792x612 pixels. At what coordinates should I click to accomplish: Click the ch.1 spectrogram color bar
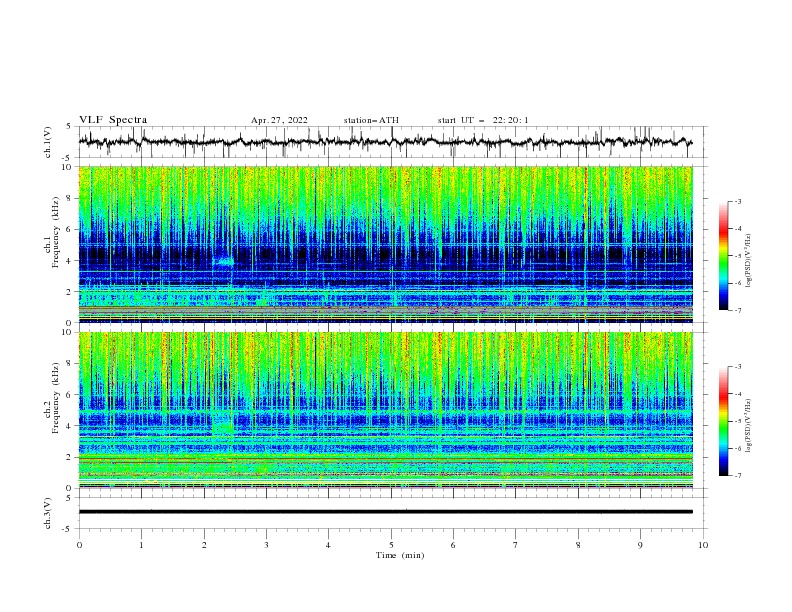[x=724, y=256]
